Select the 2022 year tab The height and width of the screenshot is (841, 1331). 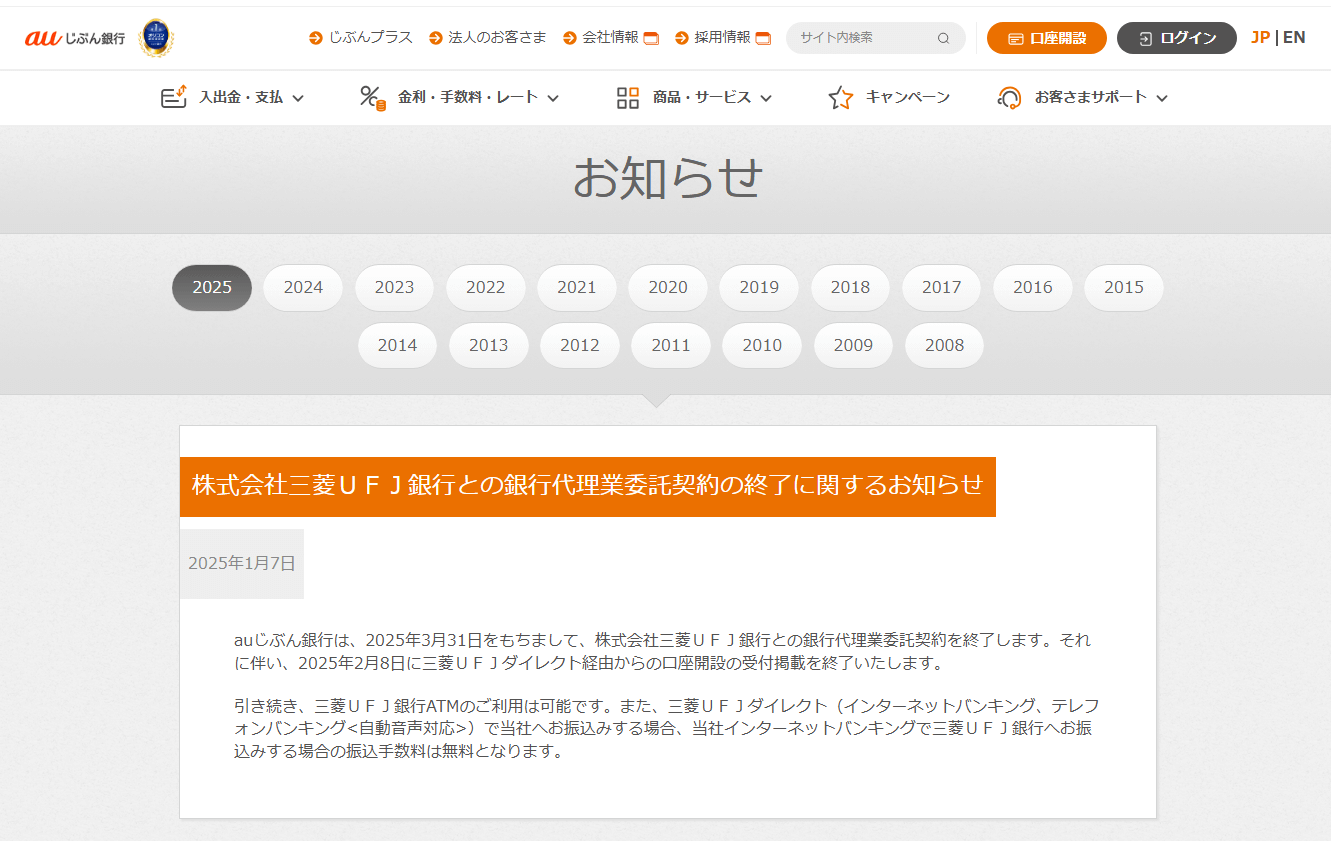tap(485, 287)
